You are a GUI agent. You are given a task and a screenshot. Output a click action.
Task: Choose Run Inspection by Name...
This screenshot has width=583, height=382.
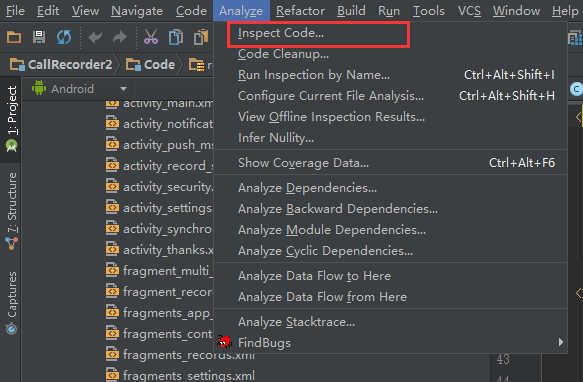(x=390, y=75)
